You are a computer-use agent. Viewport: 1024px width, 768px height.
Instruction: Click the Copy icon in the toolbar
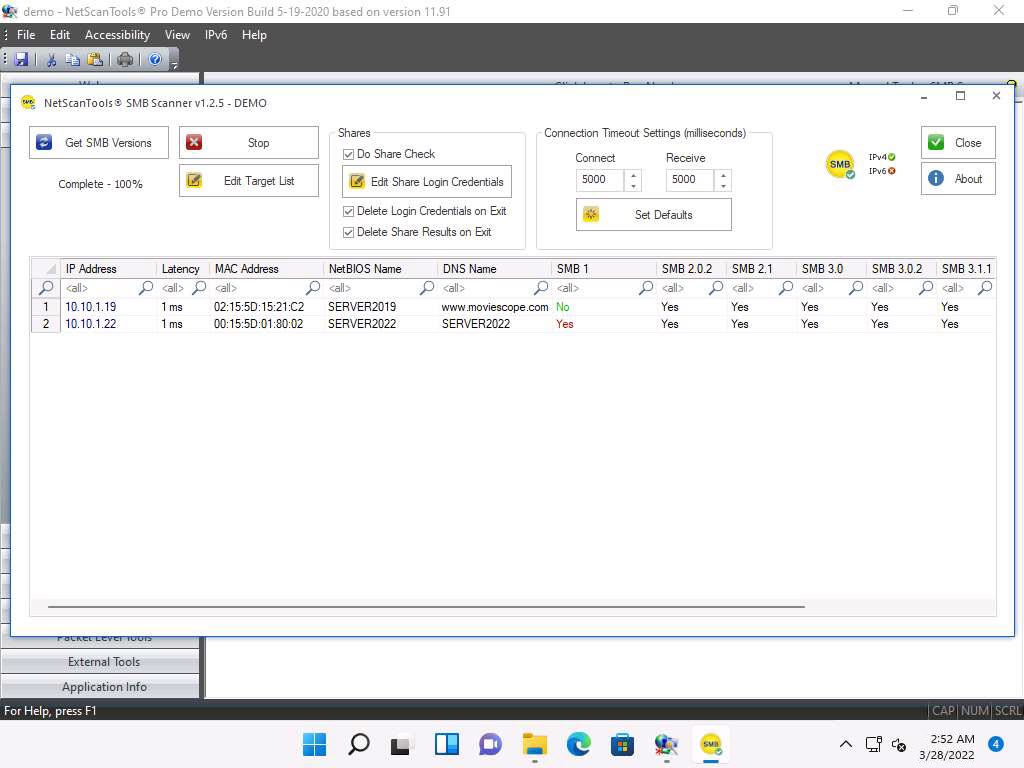click(x=73, y=60)
